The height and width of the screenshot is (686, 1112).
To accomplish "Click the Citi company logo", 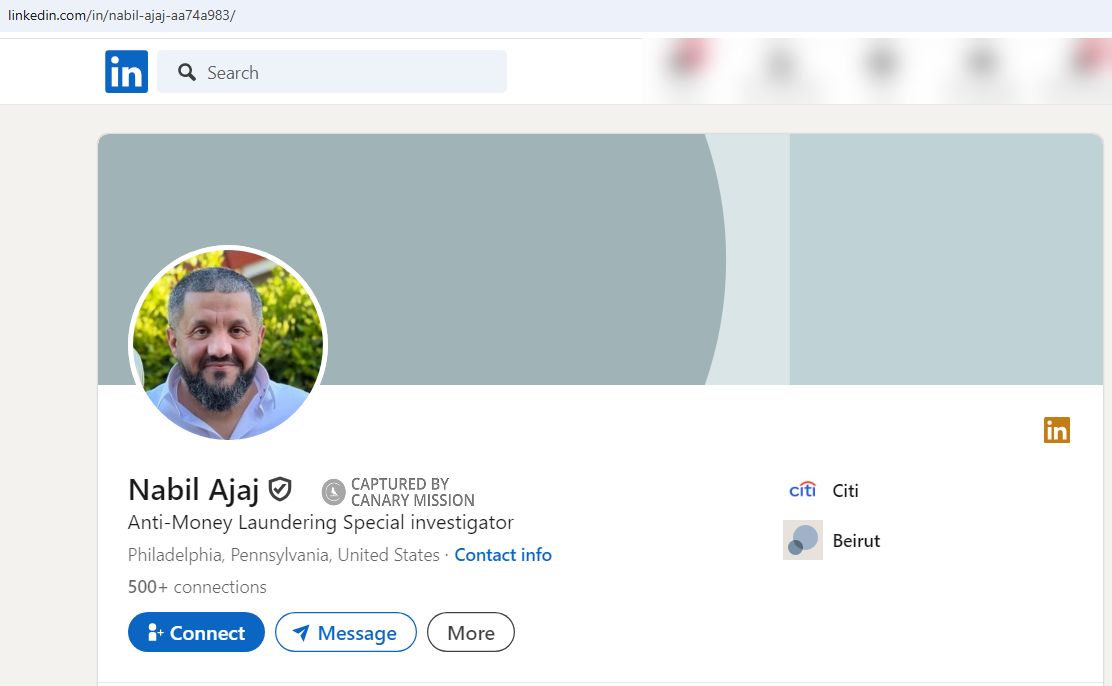I will 803,489.
